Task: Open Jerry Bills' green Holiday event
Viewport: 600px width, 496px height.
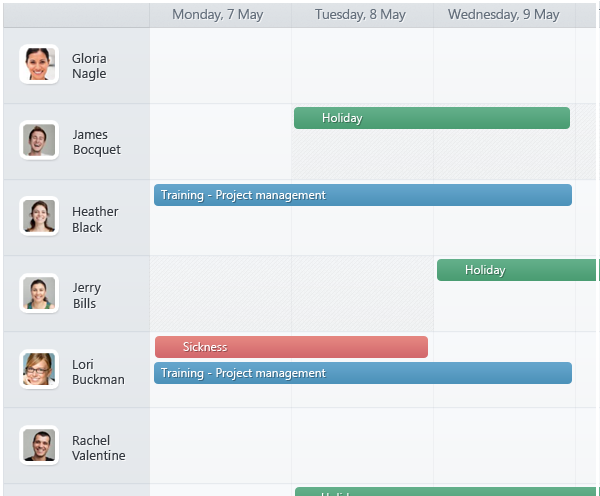Action: (515, 270)
